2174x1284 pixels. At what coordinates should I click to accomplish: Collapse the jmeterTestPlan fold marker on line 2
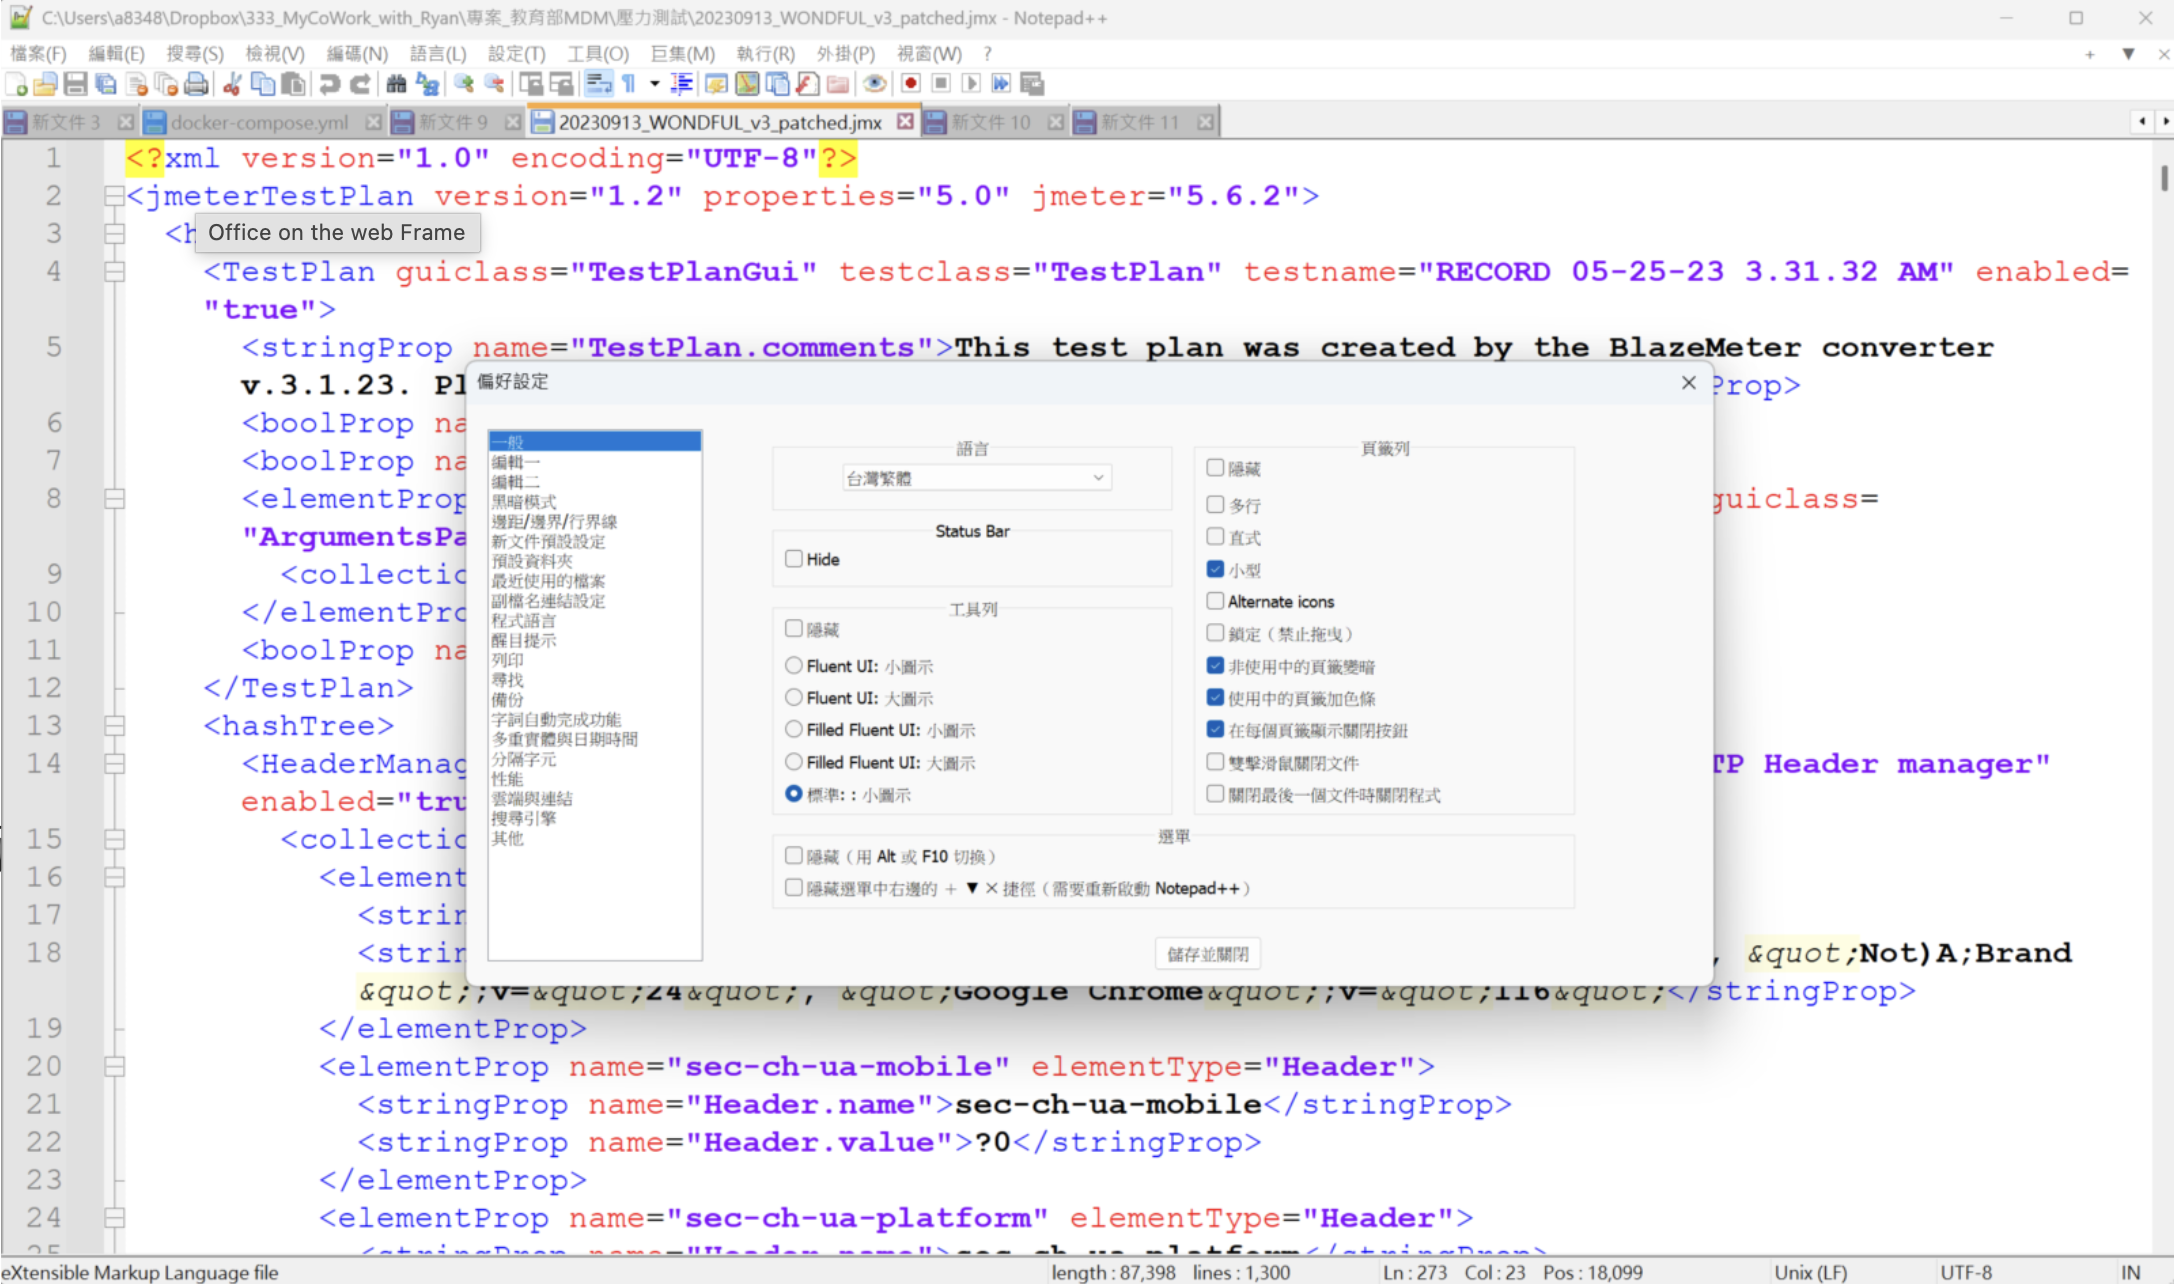(114, 196)
